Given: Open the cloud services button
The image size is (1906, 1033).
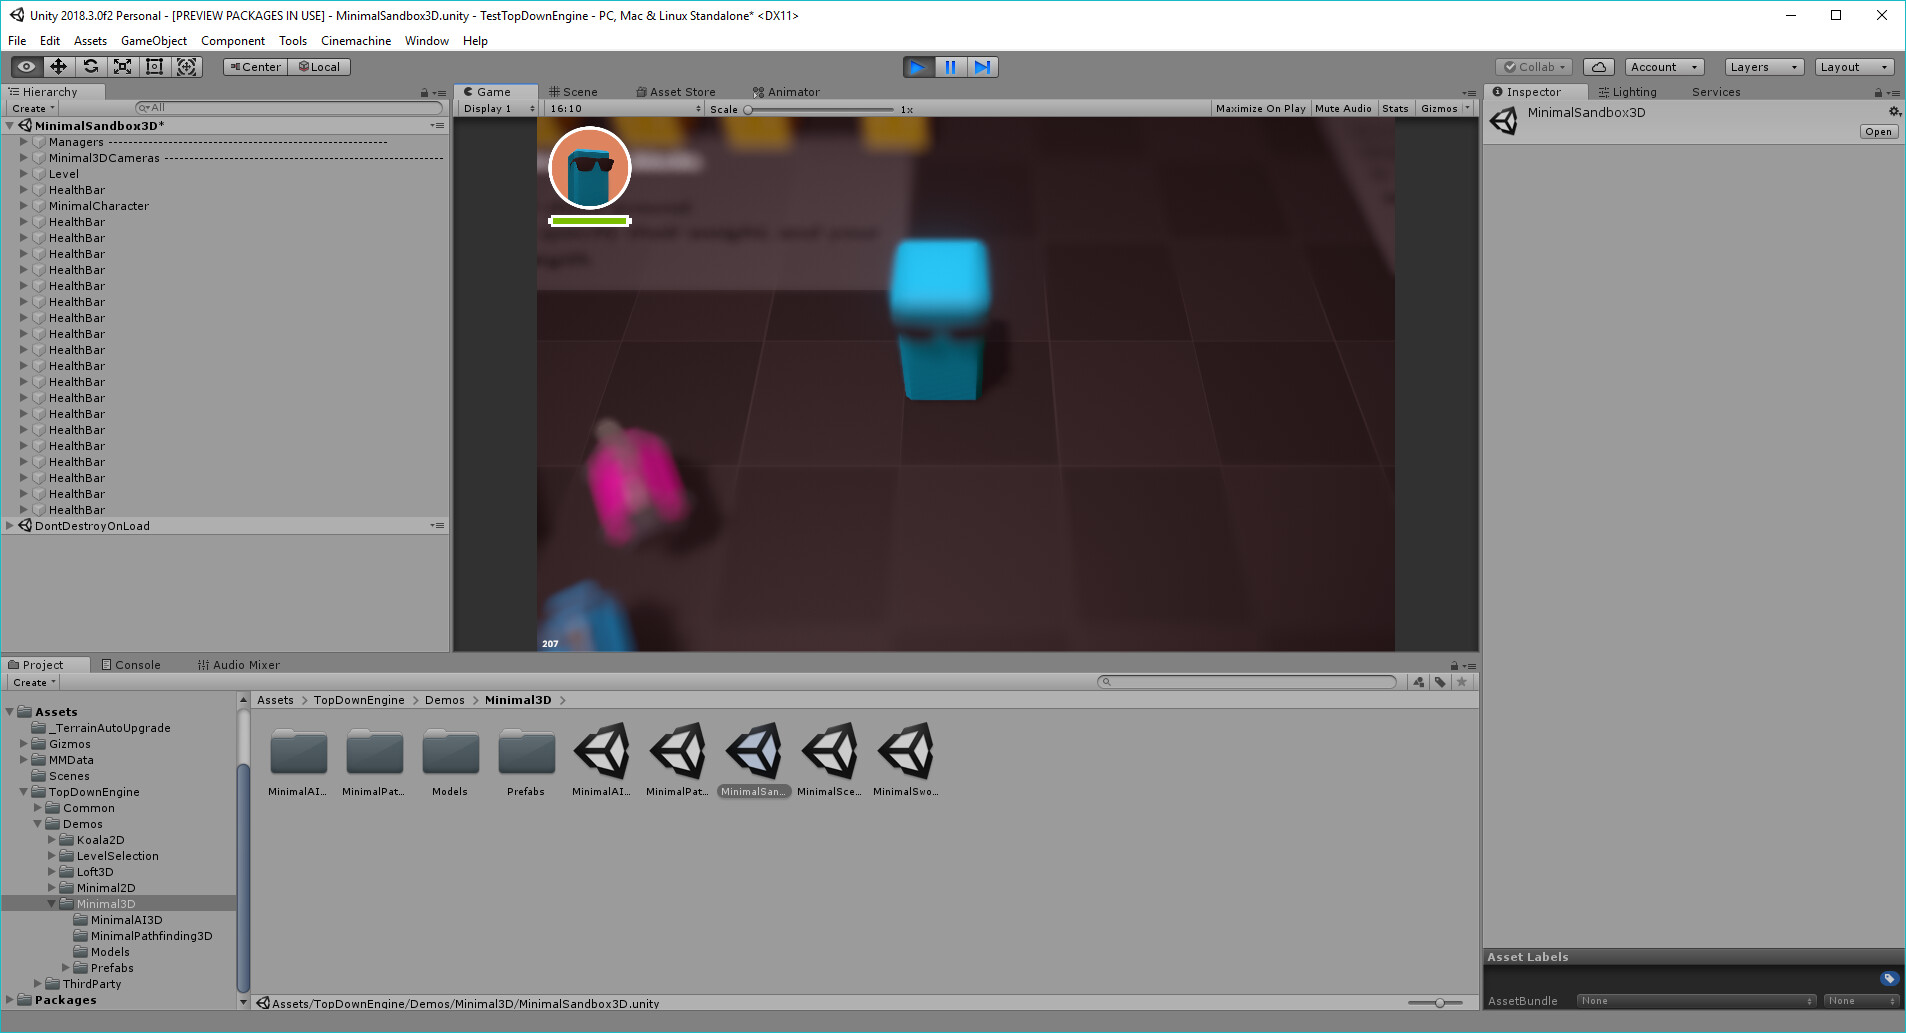Looking at the screenshot, I should tap(1598, 67).
